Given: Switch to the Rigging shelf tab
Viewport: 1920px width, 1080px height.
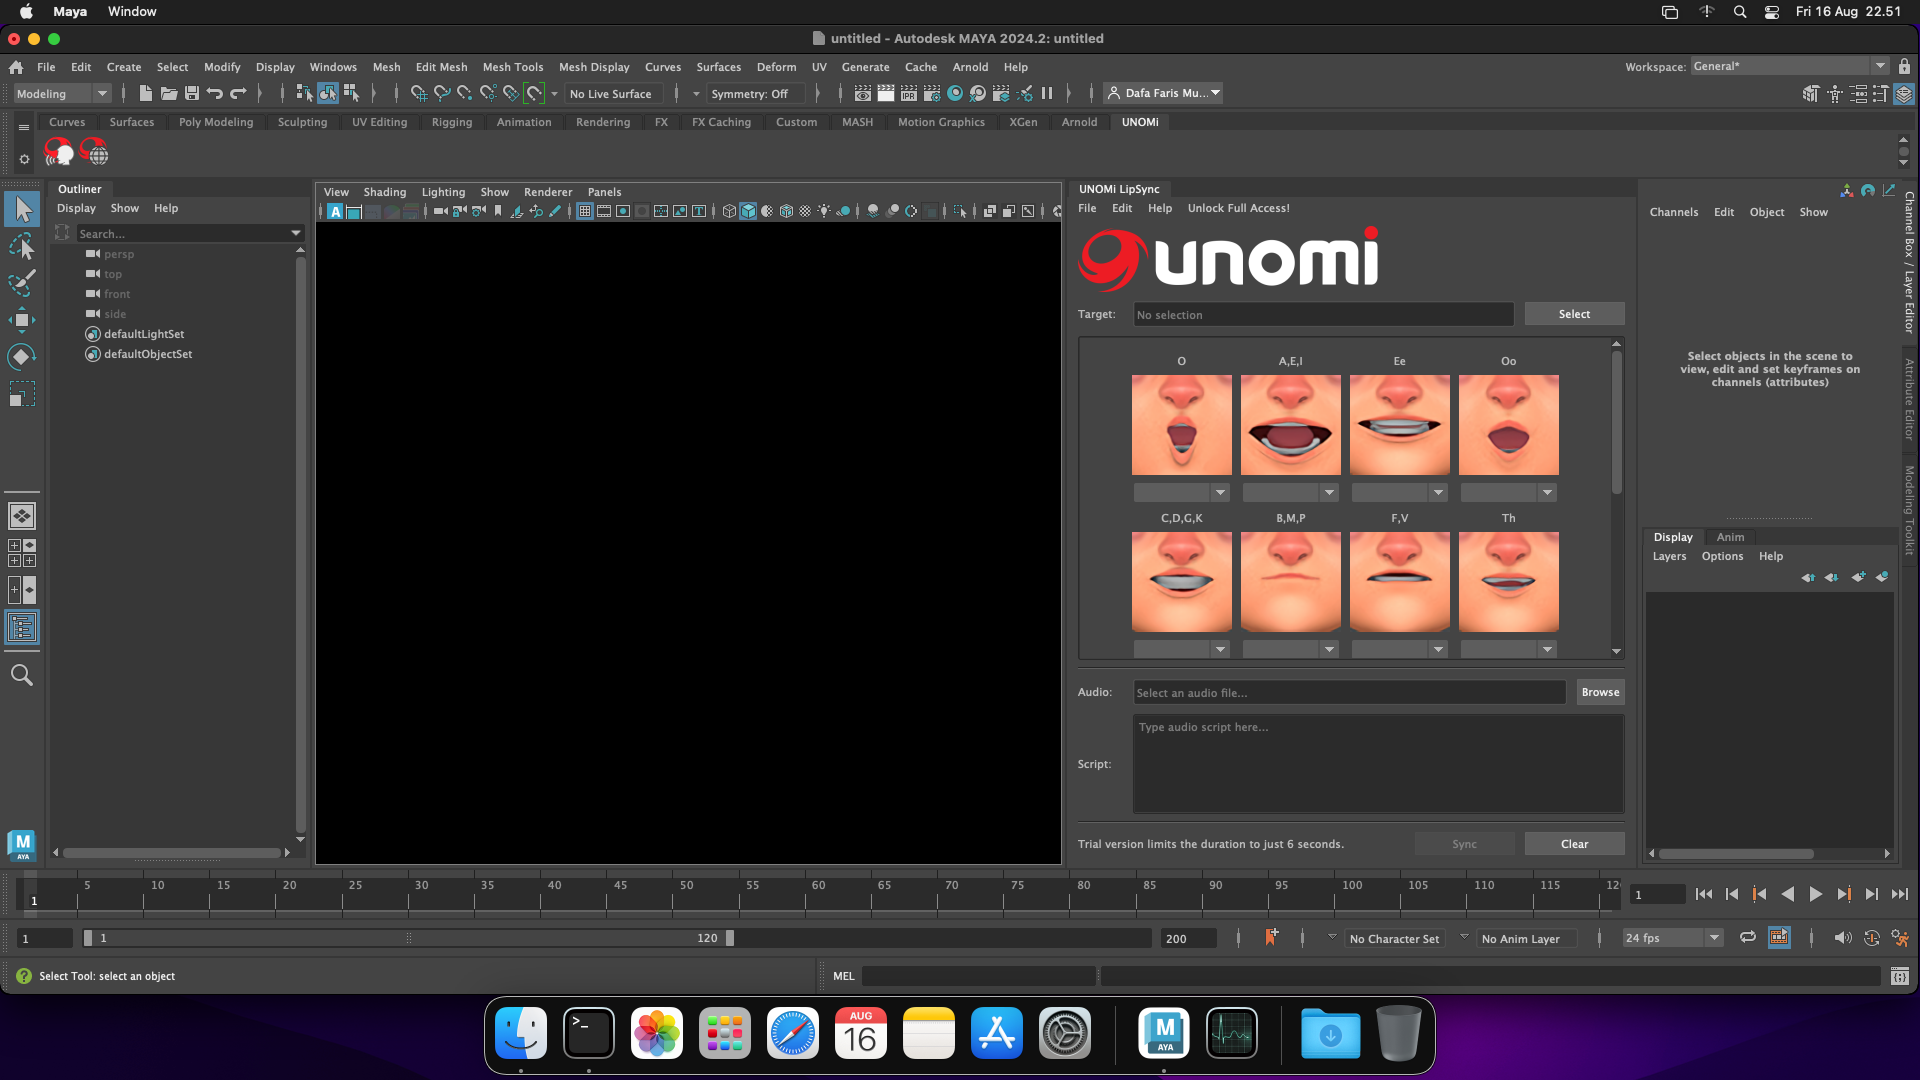Looking at the screenshot, I should coord(451,122).
